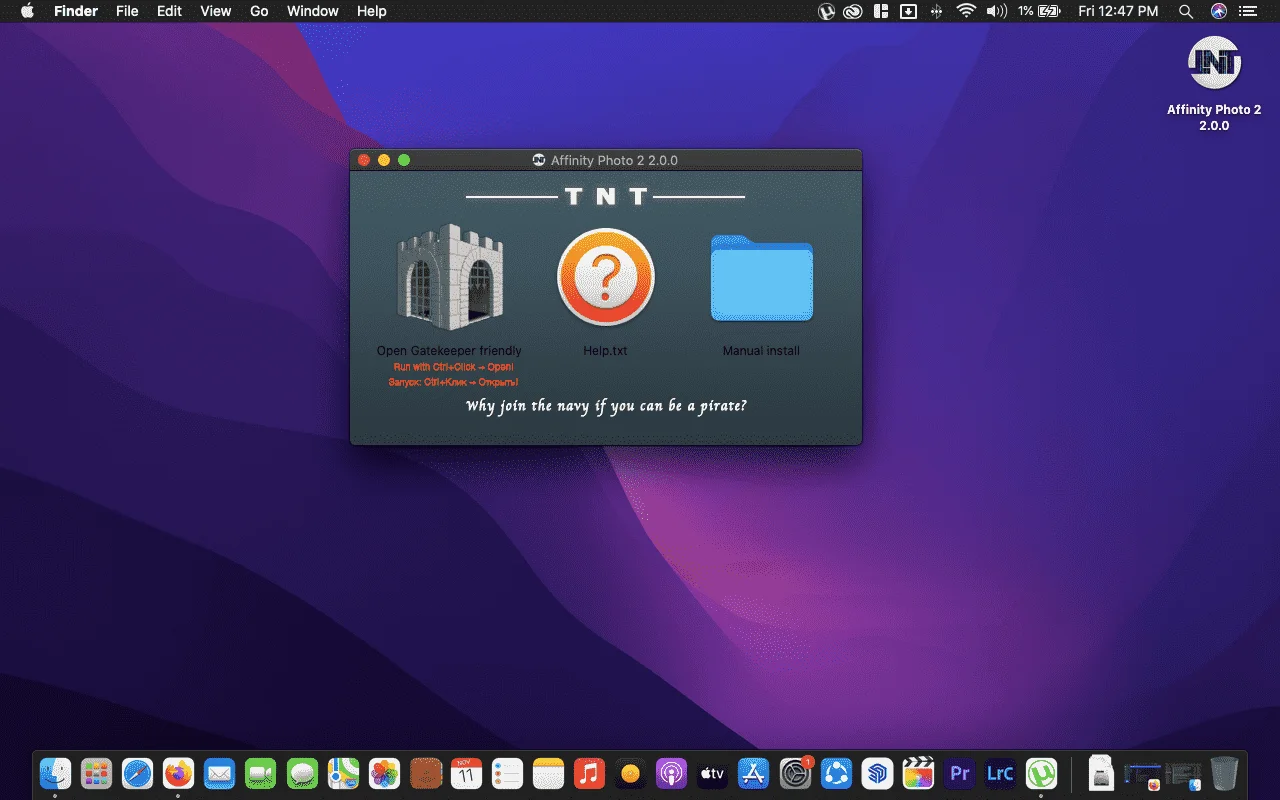Open Spotlight search in menu bar

tap(1186, 11)
